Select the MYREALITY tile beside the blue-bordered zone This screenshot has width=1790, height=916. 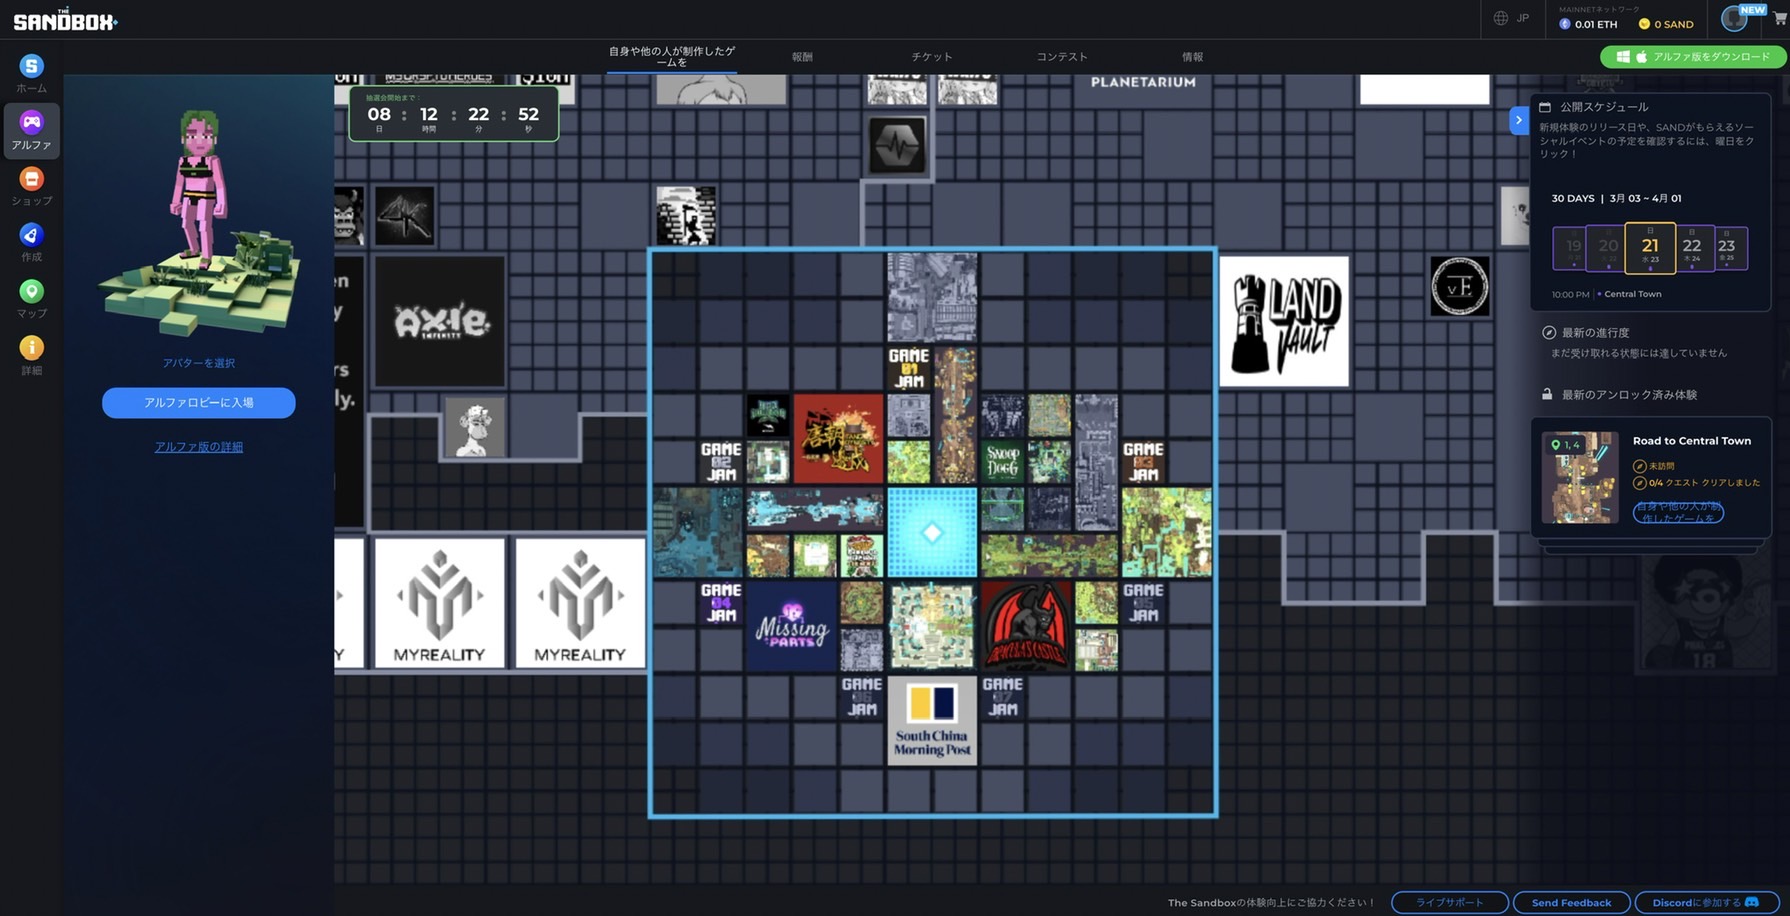tap(580, 603)
